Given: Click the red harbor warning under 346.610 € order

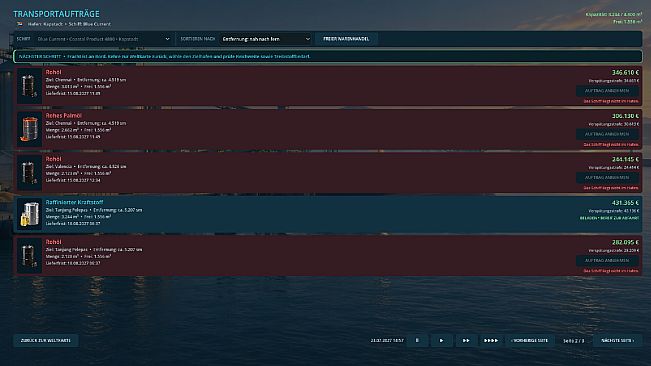Looking at the screenshot, I should coord(611,101).
